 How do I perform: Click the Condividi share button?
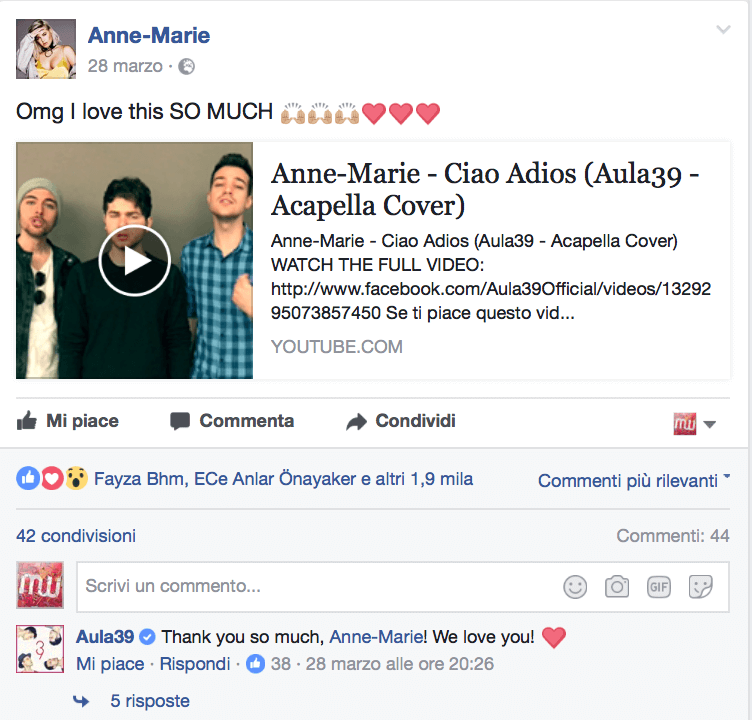401,421
